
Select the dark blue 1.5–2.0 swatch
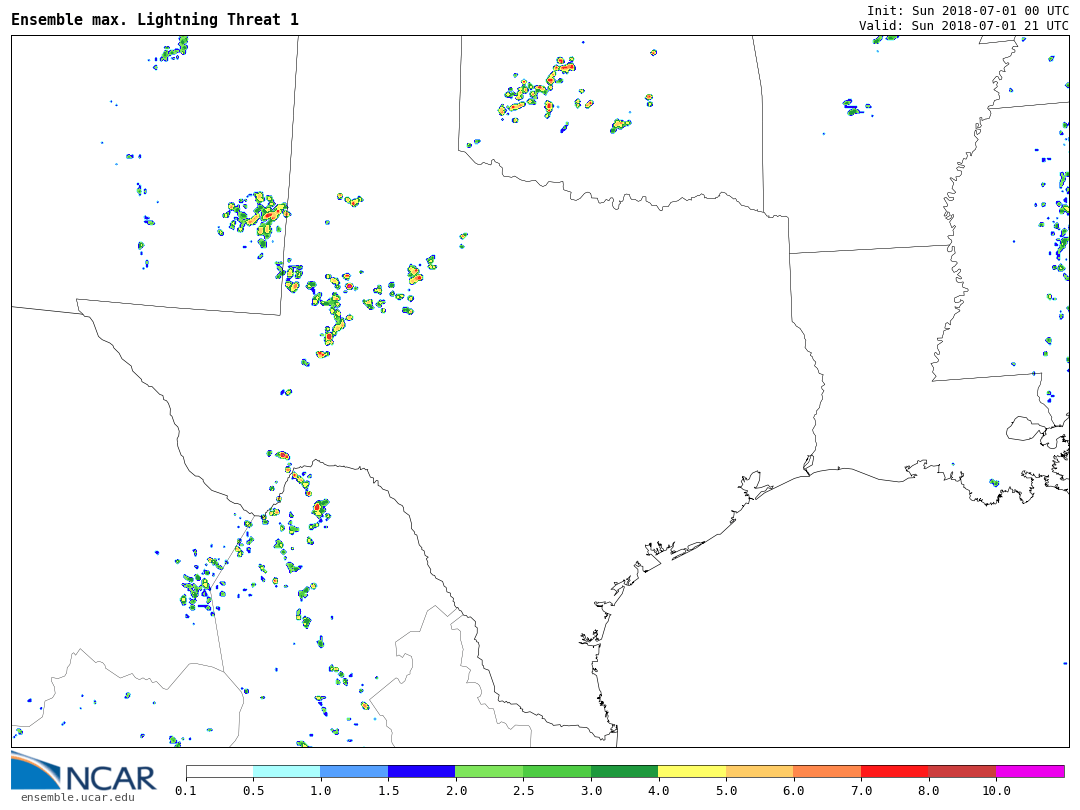click(421, 771)
